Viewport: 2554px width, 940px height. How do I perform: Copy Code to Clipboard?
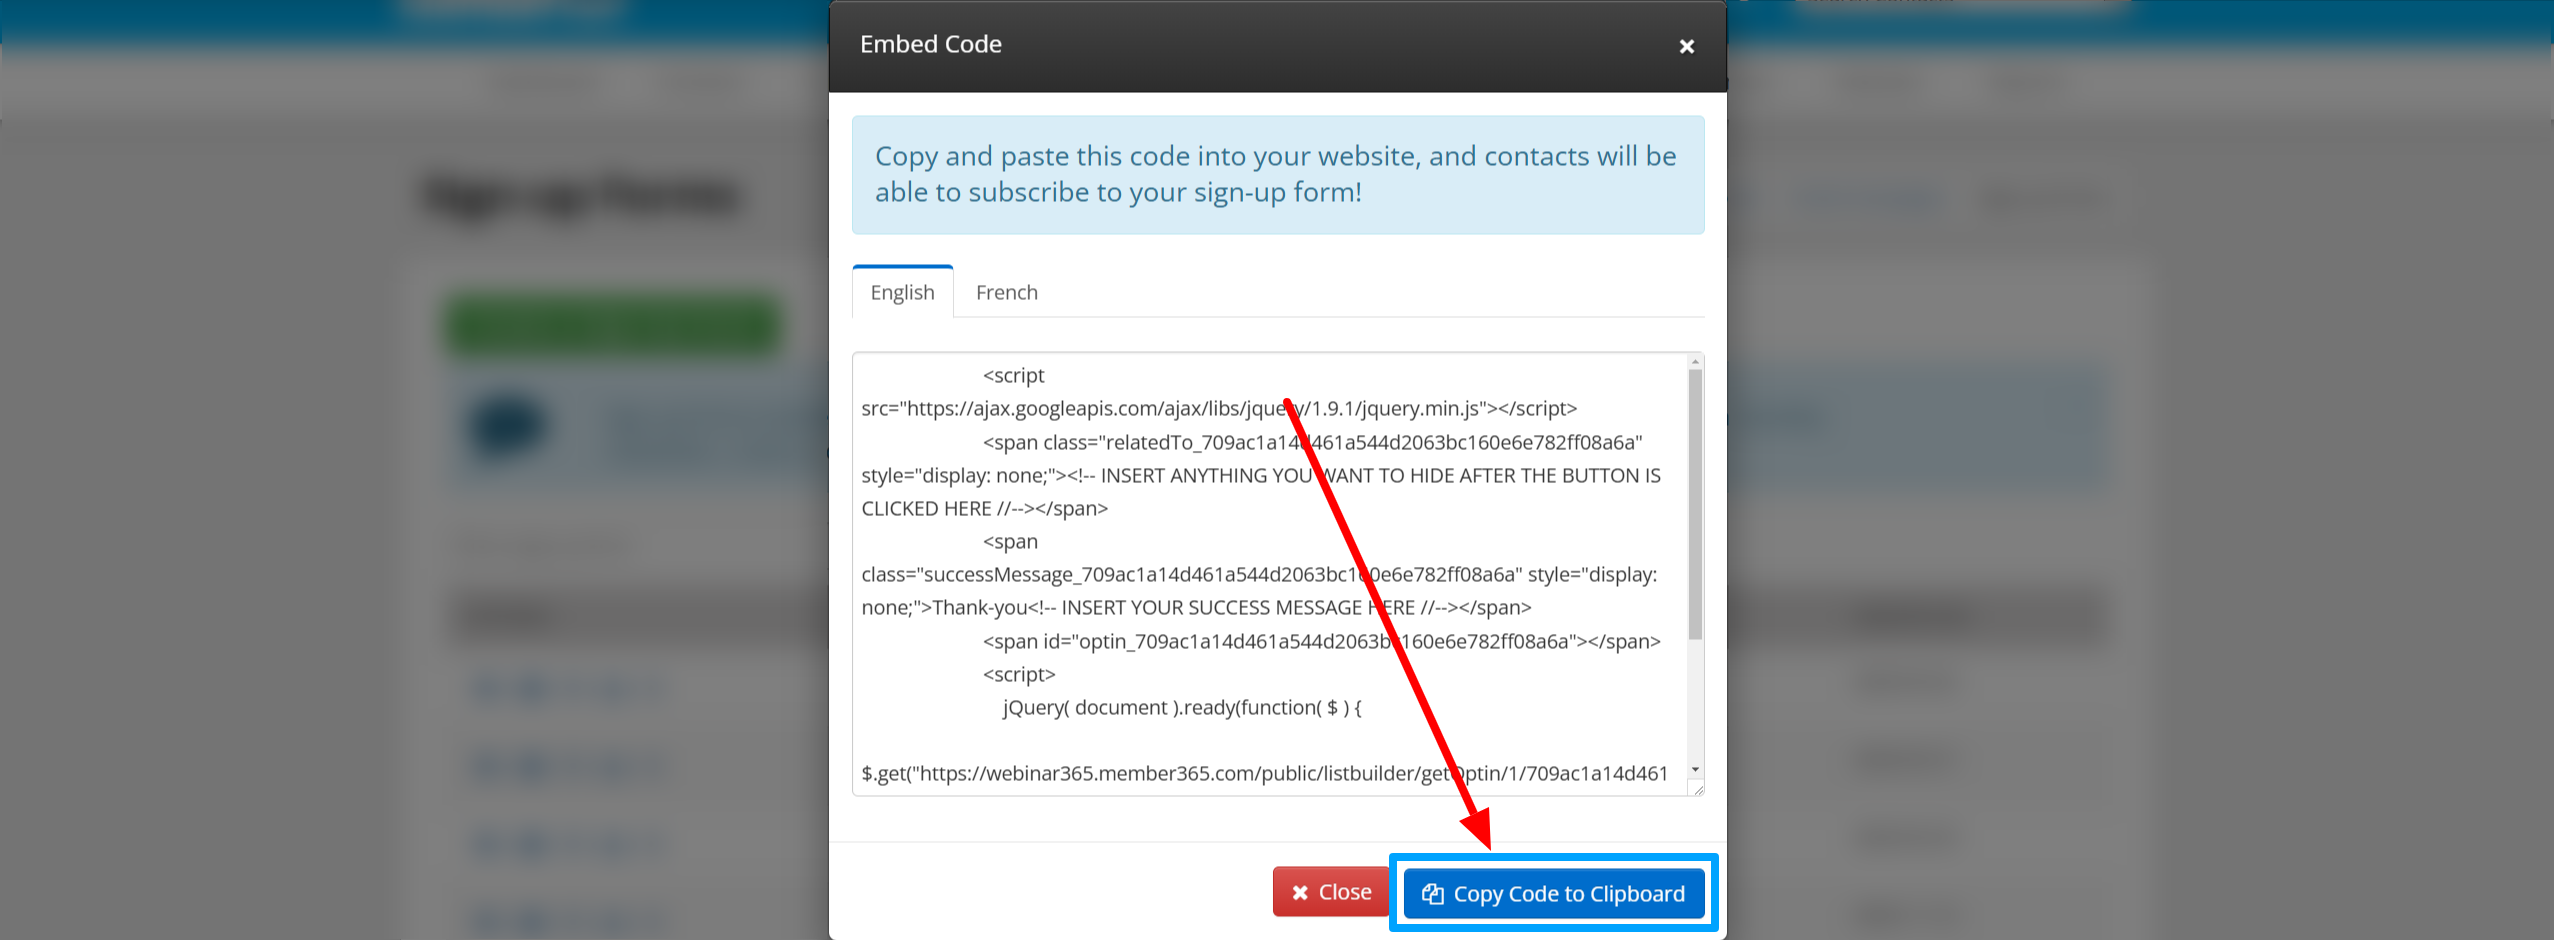(1554, 893)
